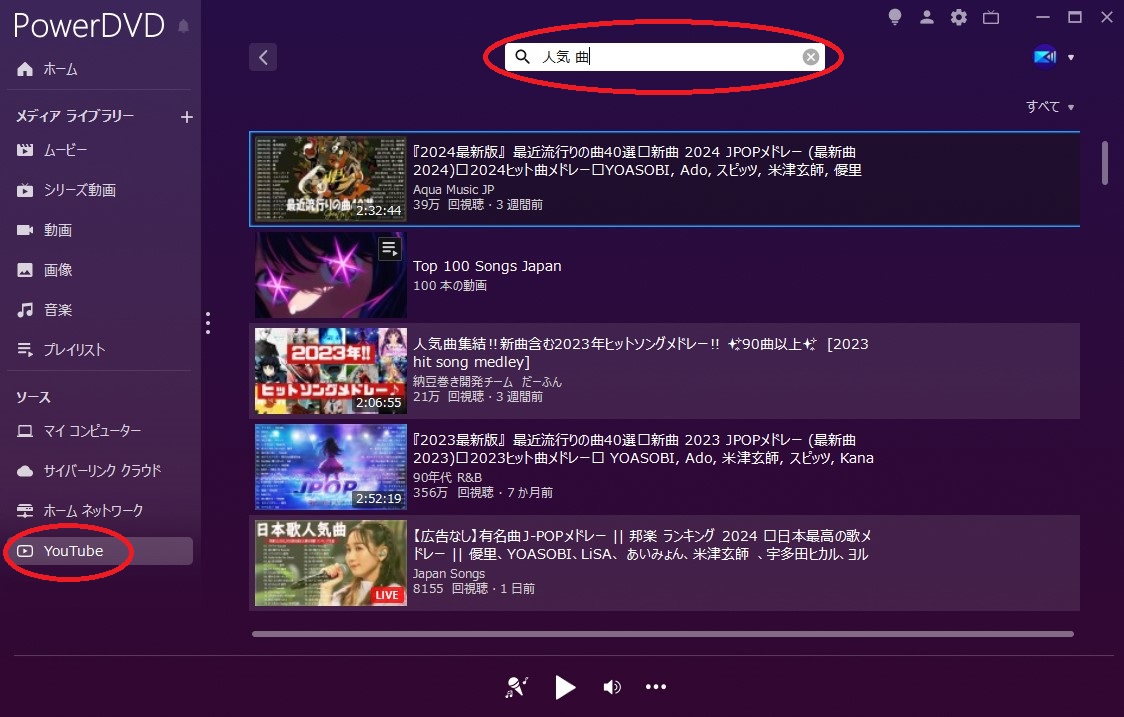Open the 2024最新版 thumbnail with 2:32:44 duration
The image size is (1124, 717).
point(330,179)
